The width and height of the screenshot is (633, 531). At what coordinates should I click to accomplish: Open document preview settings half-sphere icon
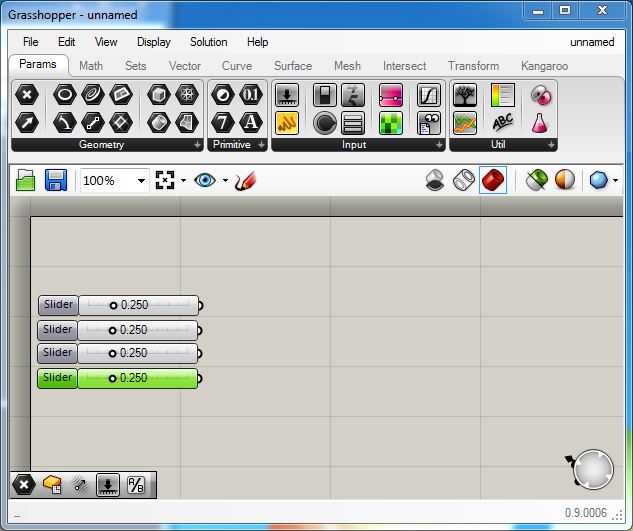[565, 180]
